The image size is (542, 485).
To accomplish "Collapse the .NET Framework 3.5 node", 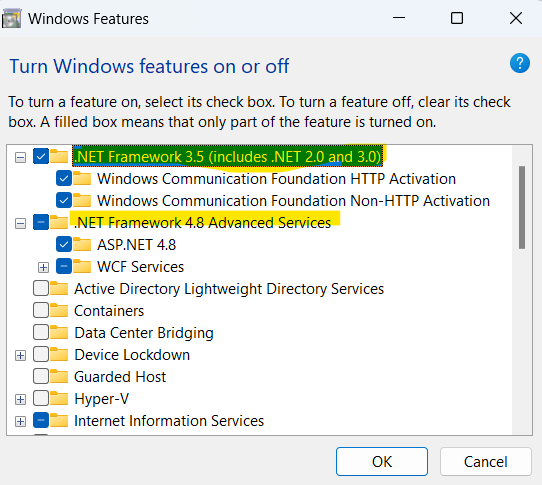I will click(x=20, y=158).
